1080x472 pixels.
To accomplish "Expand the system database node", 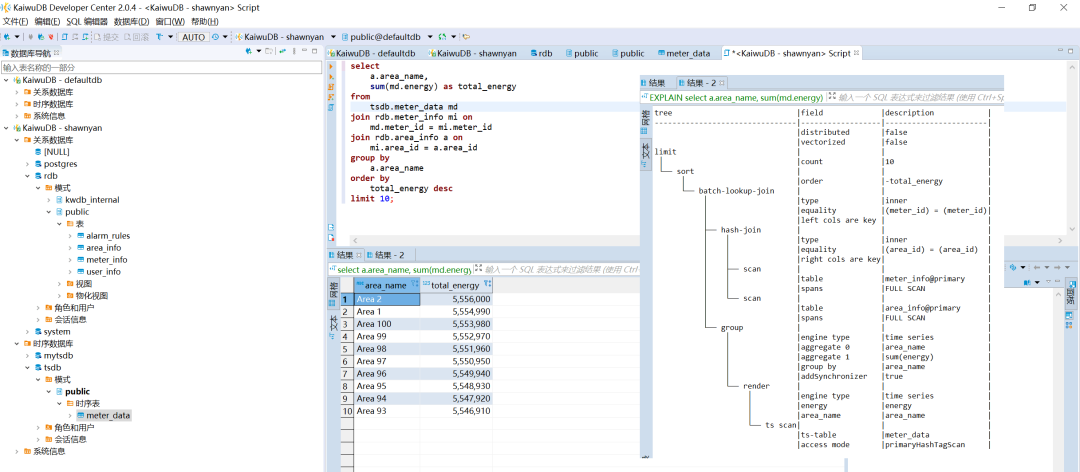I will 27,331.
